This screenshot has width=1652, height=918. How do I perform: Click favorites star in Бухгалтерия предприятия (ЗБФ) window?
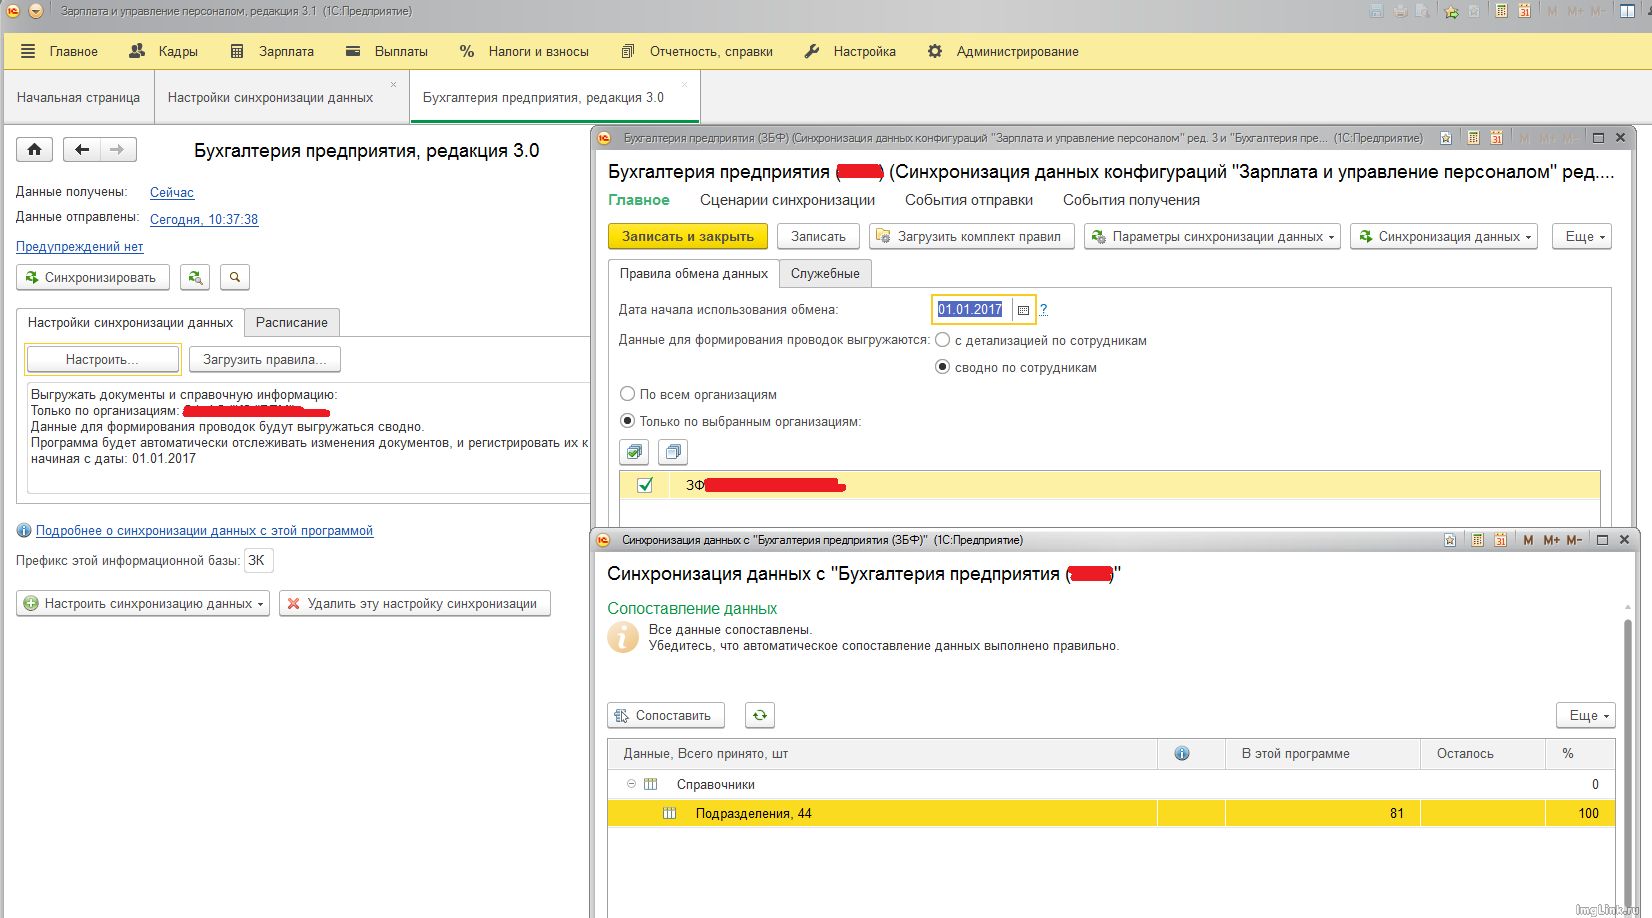[x=1445, y=138]
